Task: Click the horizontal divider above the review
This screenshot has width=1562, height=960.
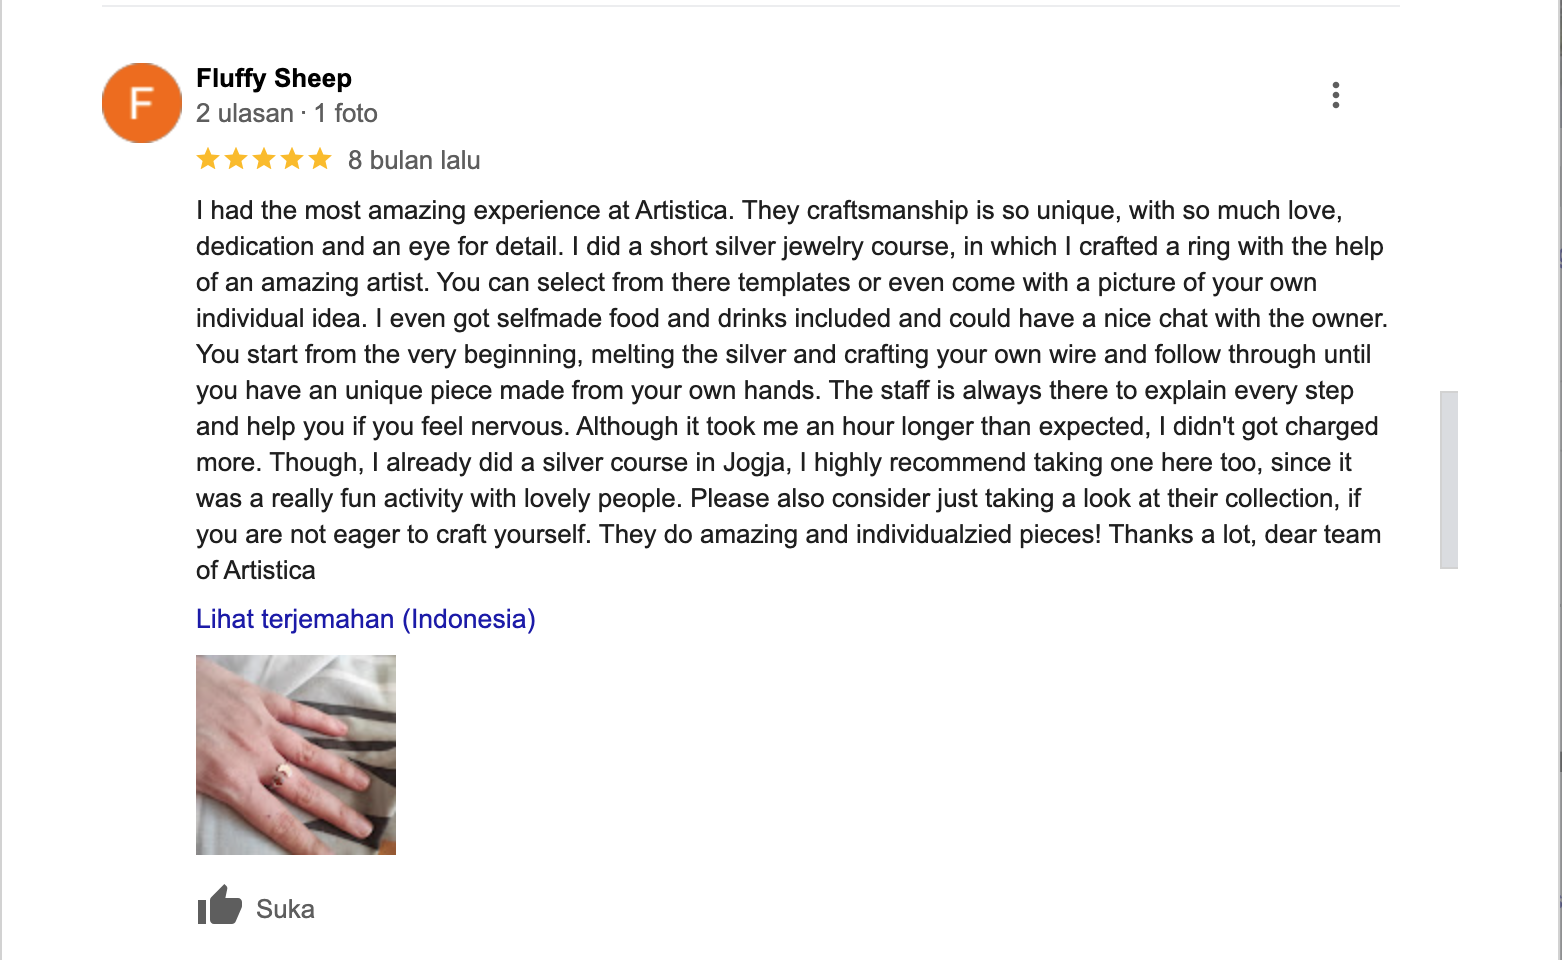Action: coord(750,6)
